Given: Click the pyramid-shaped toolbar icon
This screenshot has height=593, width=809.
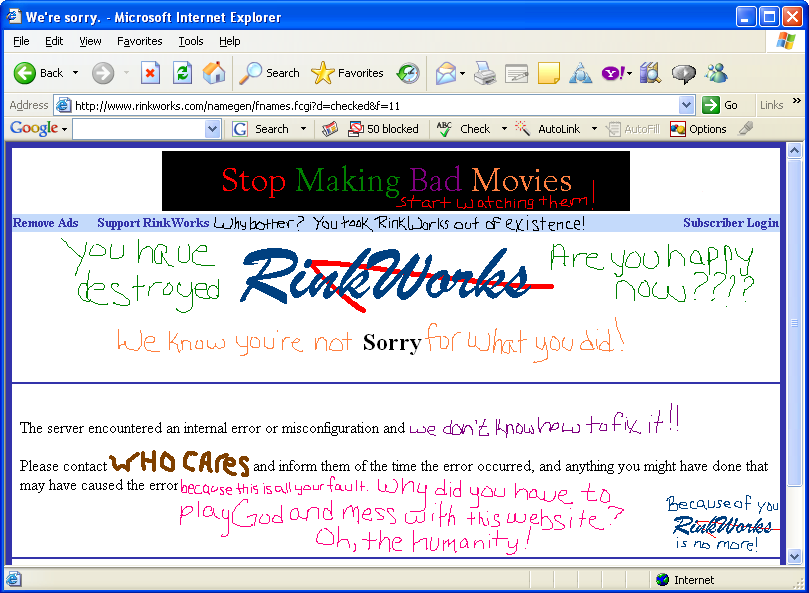Looking at the screenshot, I should pyautogui.click(x=580, y=73).
